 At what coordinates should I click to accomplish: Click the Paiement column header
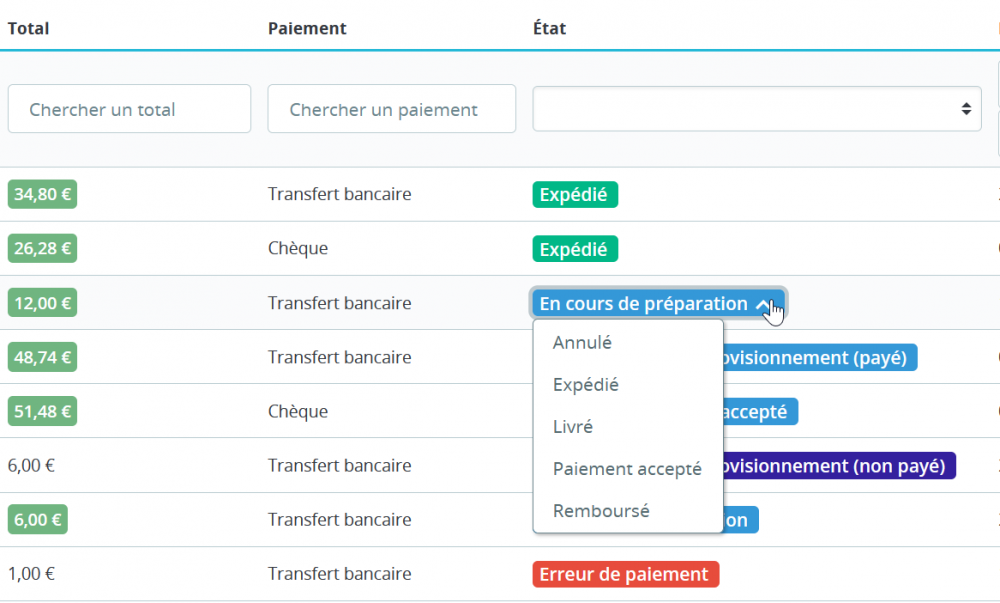pos(307,28)
